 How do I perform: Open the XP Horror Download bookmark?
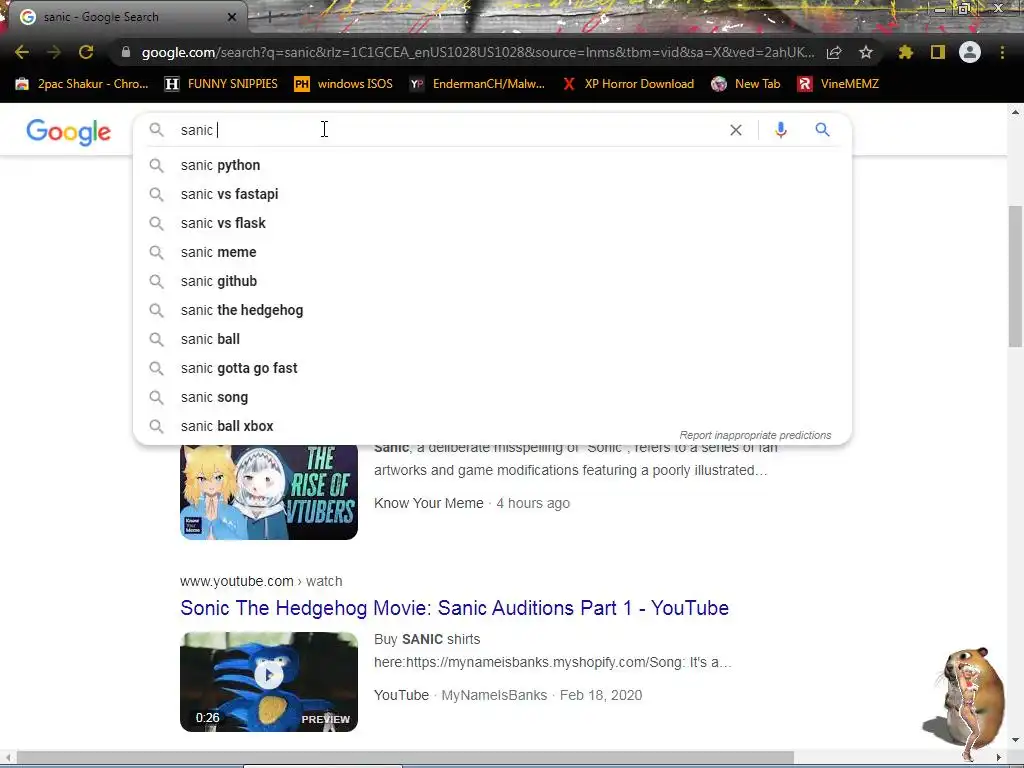coord(628,84)
